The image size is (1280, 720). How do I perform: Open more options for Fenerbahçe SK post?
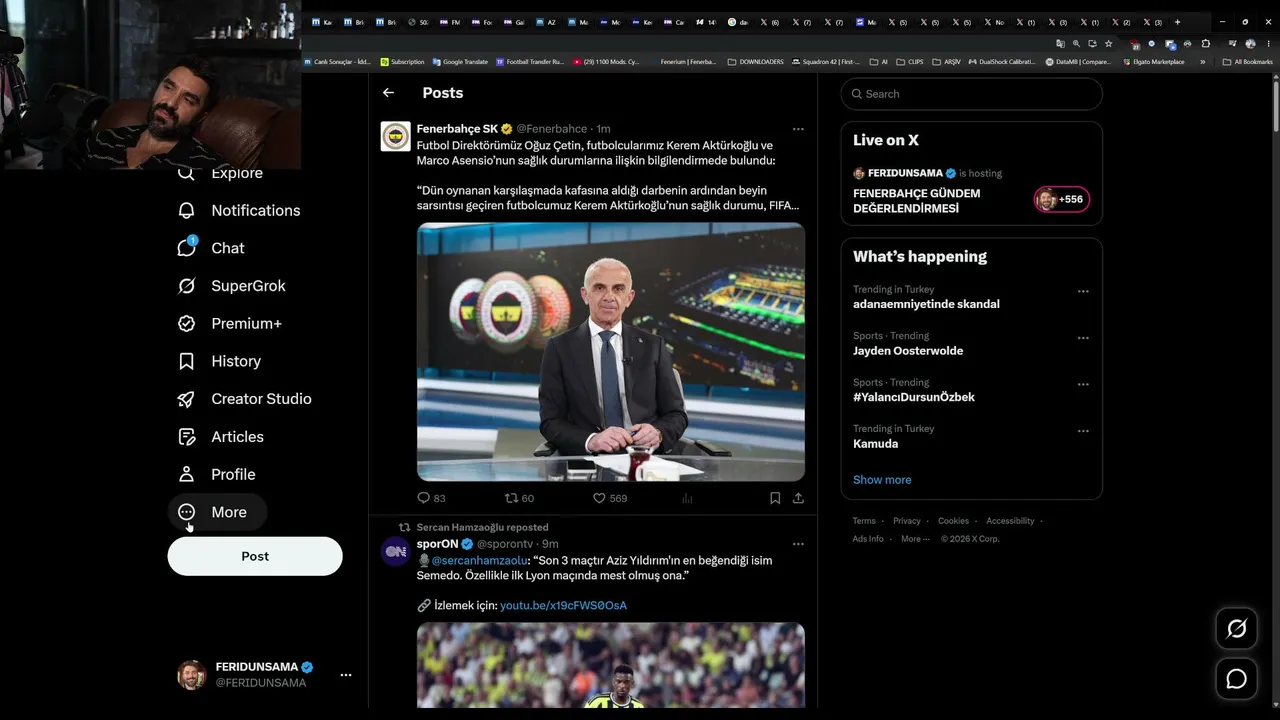(x=798, y=129)
